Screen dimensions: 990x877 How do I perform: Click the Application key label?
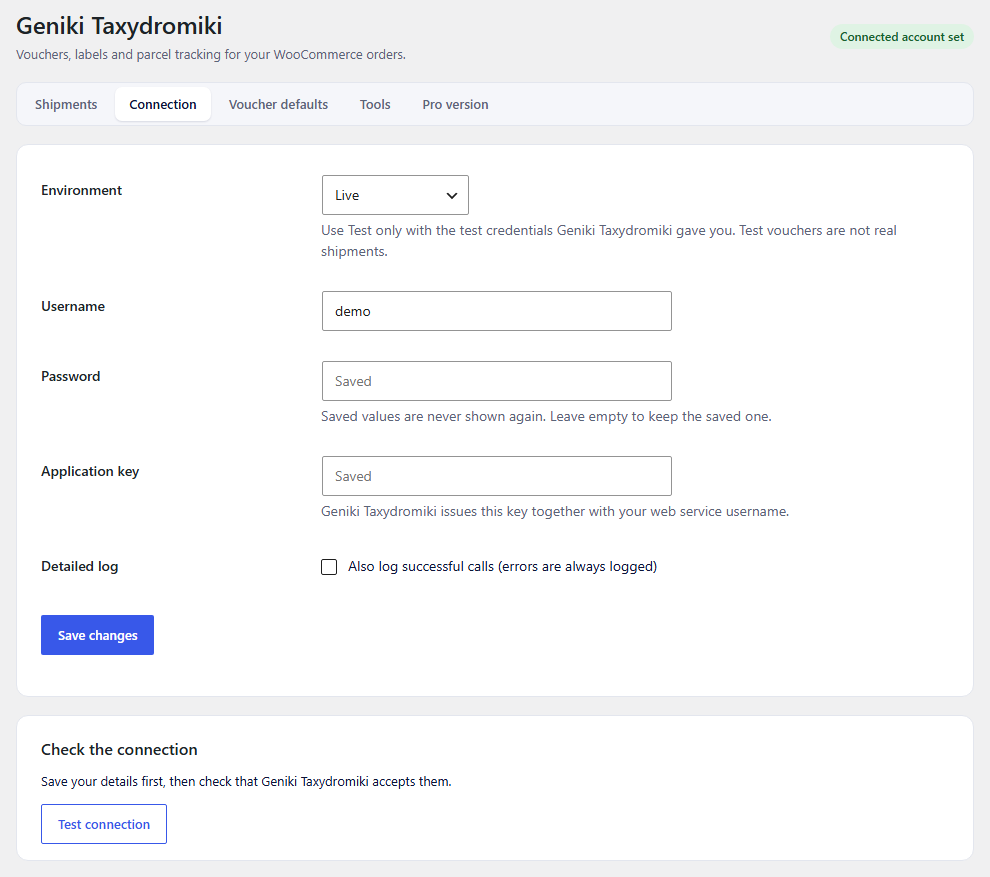click(90, 472)
